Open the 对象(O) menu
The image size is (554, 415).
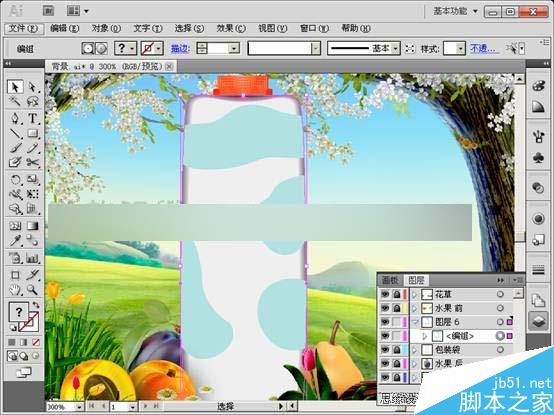106,28
